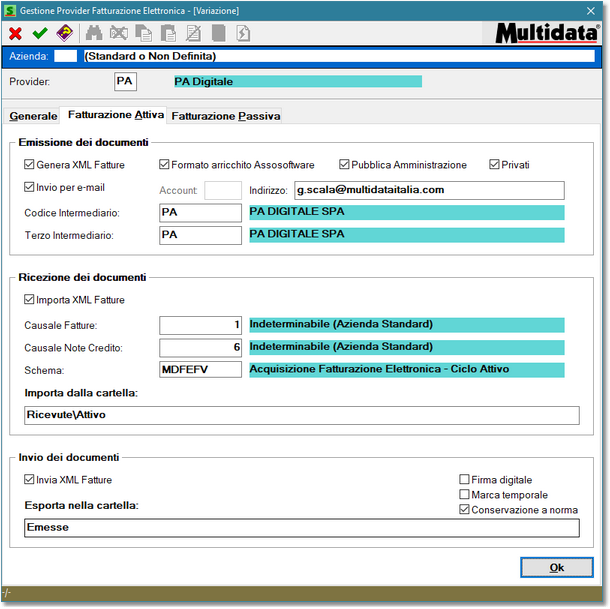610x609 pixels.
Task: Click the crossed-out search filter icon
Action: (119, 33)
